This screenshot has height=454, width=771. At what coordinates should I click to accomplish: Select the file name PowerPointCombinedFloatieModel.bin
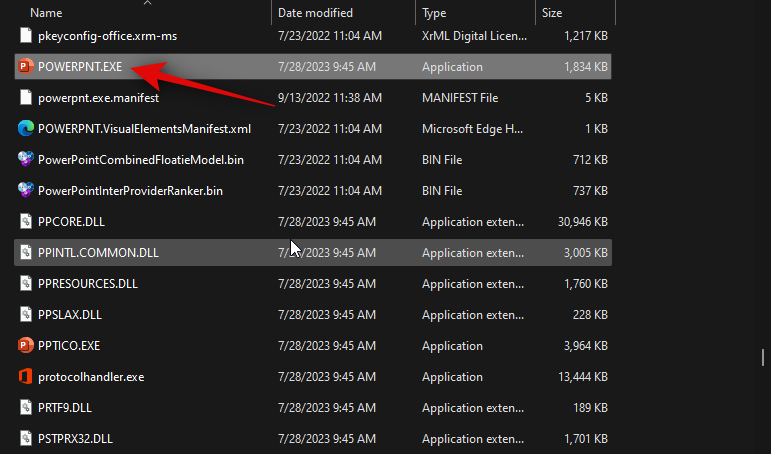coord(141,160)
